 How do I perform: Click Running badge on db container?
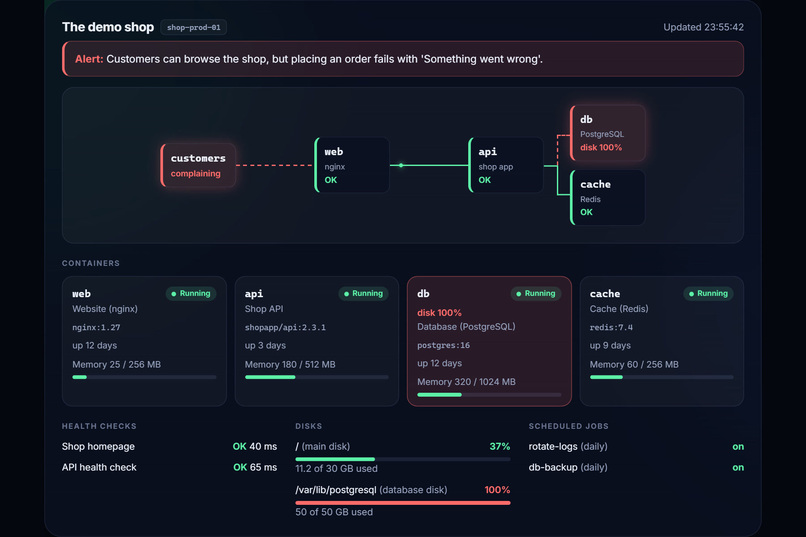tap(536, 293)
